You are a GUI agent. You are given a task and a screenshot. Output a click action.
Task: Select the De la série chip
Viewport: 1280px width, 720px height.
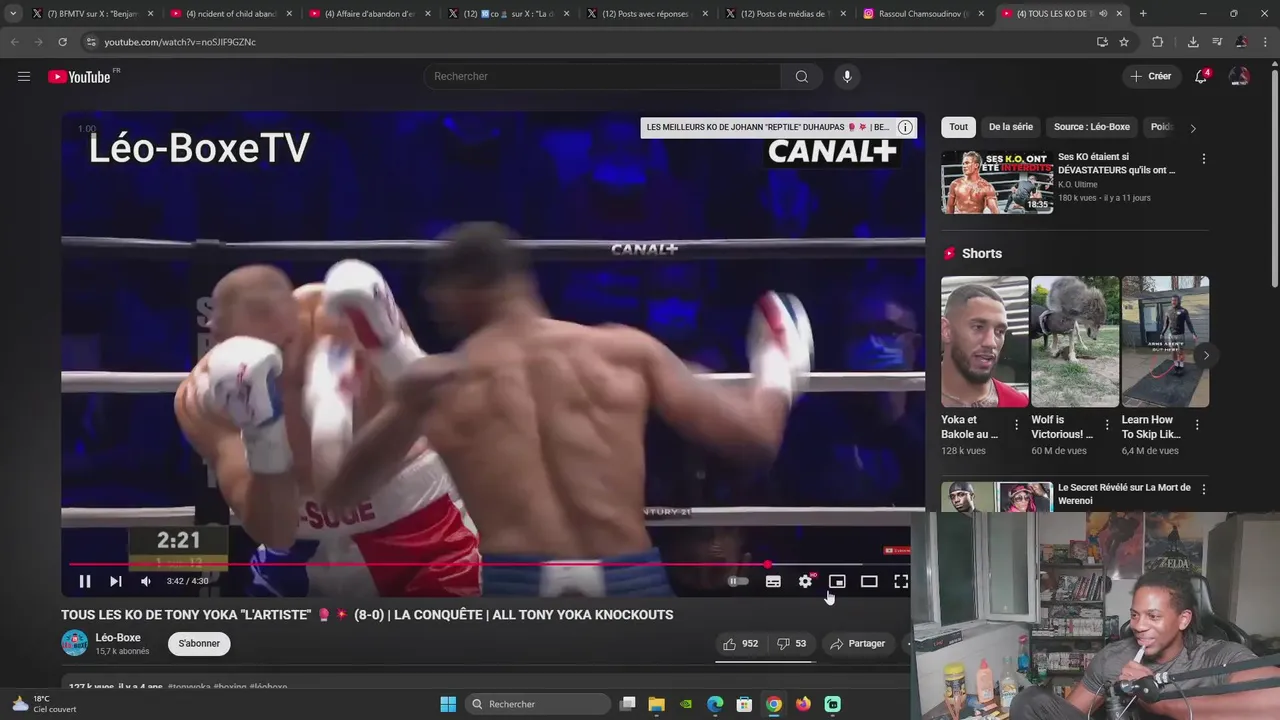pos(1011,127)
